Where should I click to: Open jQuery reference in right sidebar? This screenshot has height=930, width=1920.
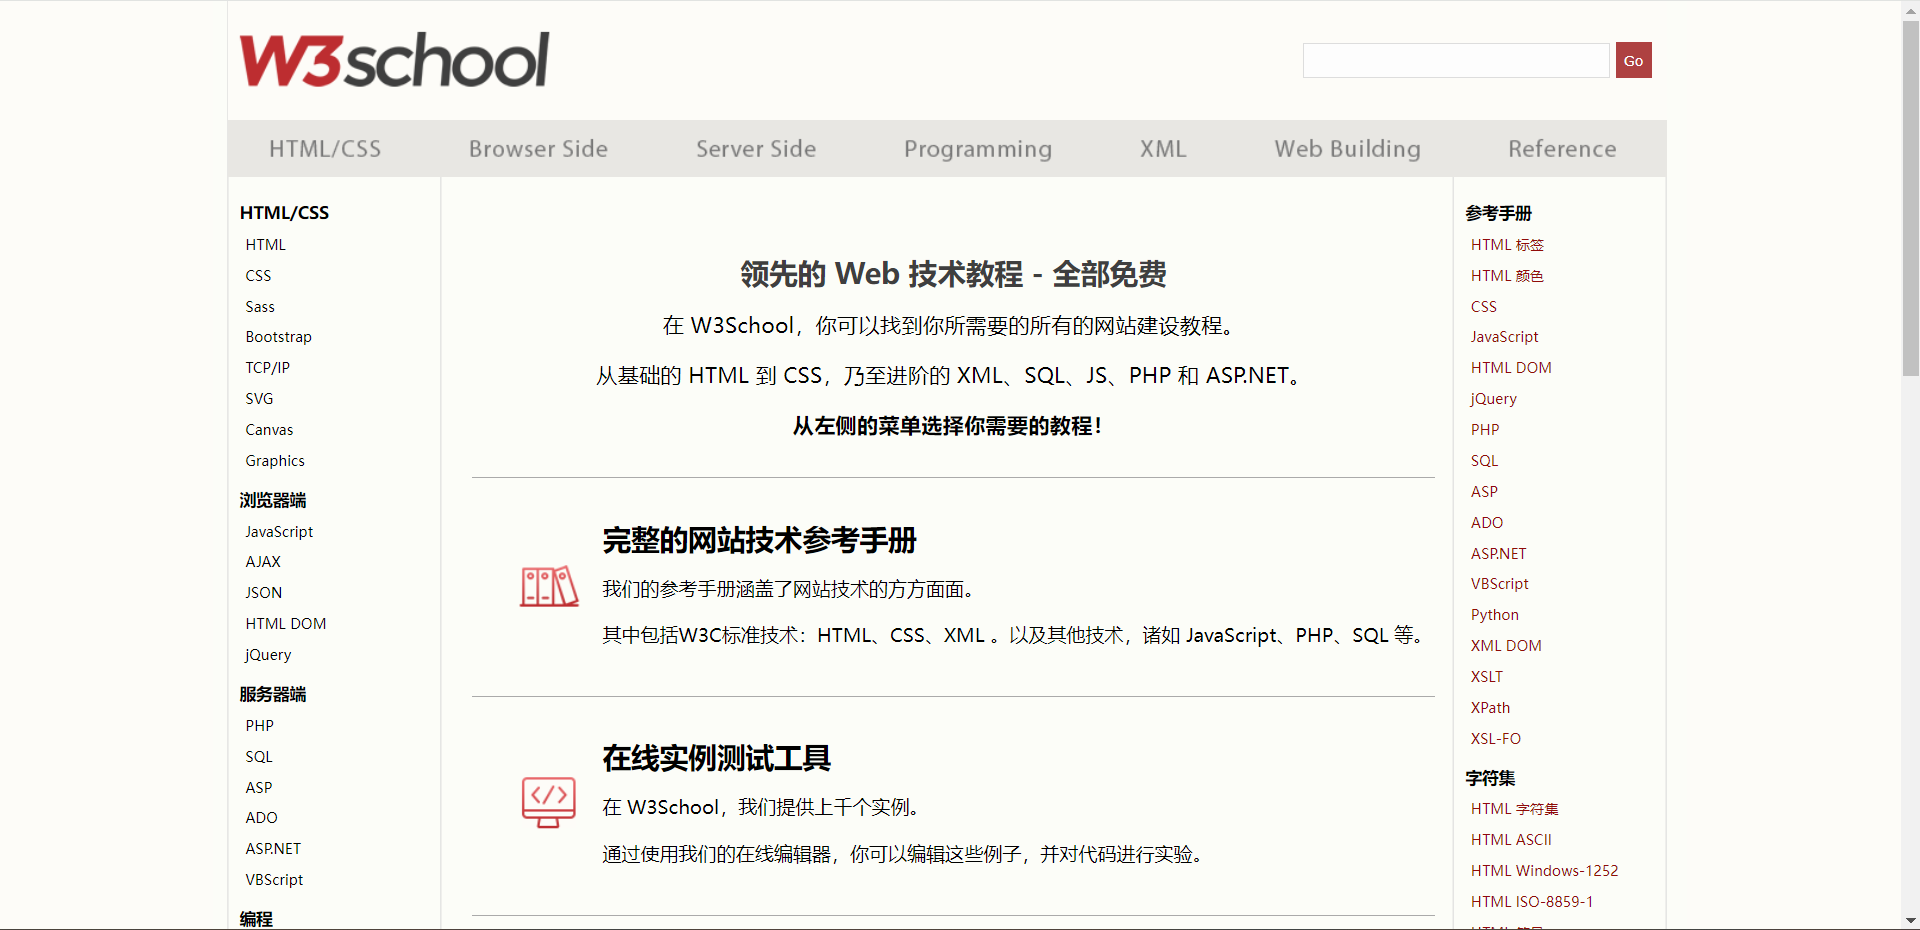[1493, 399]
